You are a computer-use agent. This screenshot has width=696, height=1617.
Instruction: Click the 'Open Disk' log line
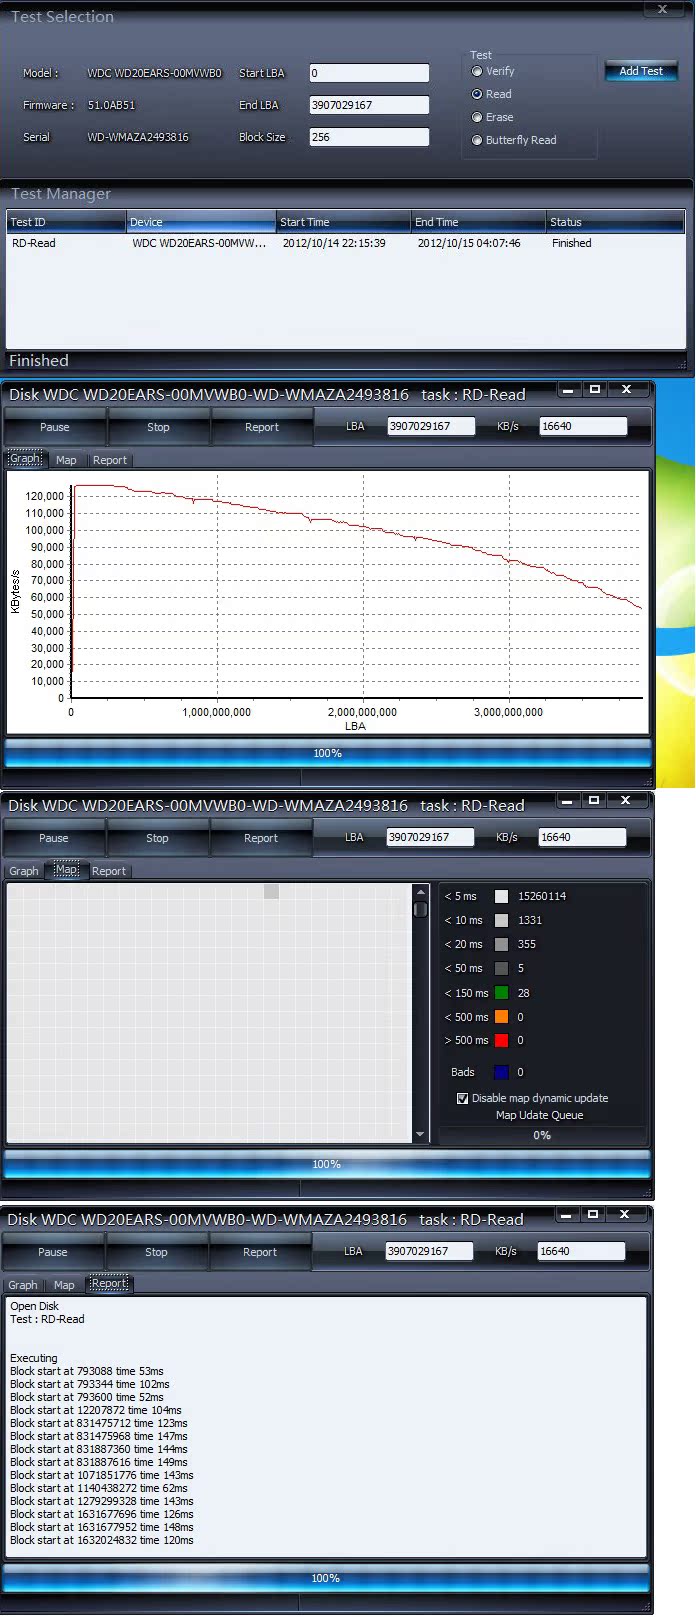click(x=35, y=1306)
